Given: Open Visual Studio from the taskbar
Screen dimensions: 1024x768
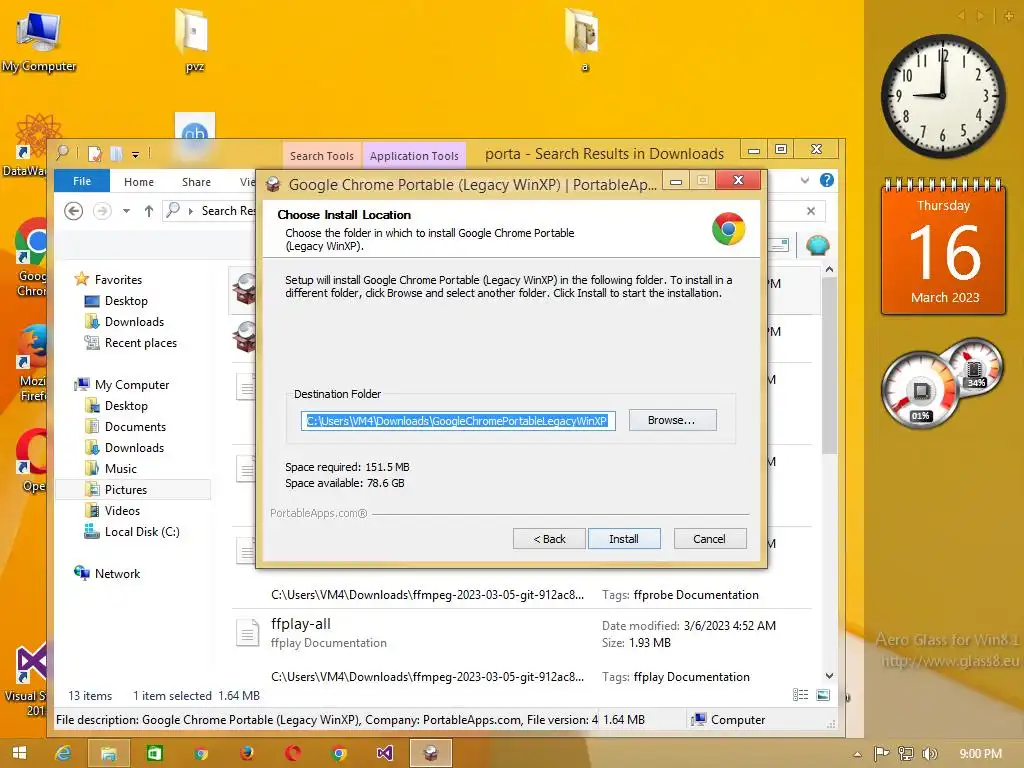Looking at the screenshot, I should coord(385,753).
